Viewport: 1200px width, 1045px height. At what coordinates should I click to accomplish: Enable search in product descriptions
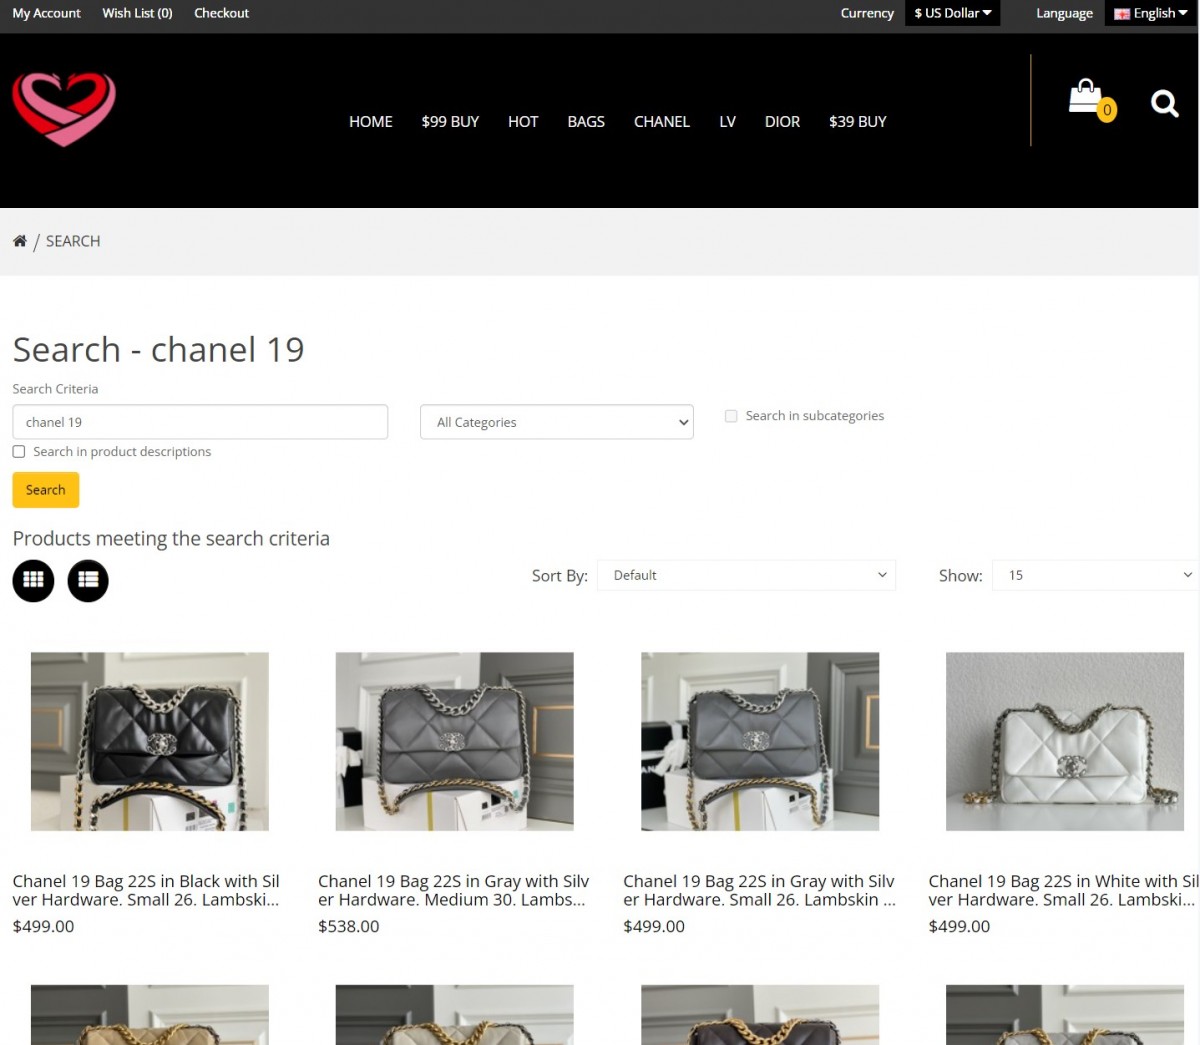[x=19, y=452]
